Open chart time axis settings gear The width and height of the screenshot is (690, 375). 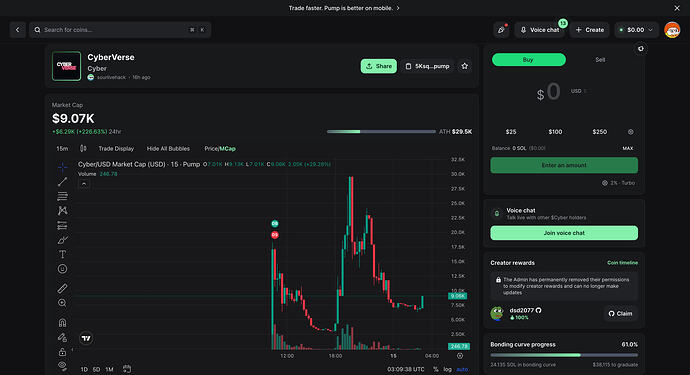coord(460,356)
